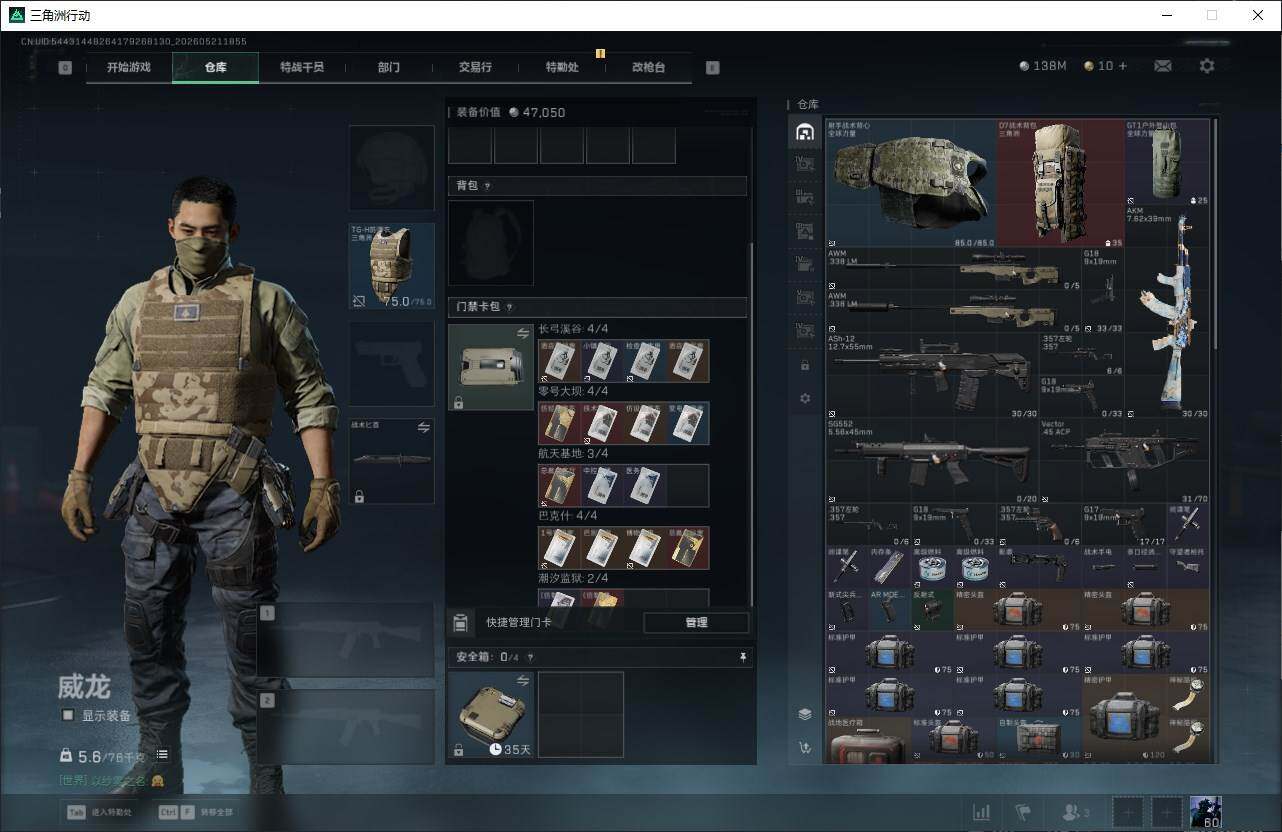Open game settings gear in top bar

point(1207,66)
